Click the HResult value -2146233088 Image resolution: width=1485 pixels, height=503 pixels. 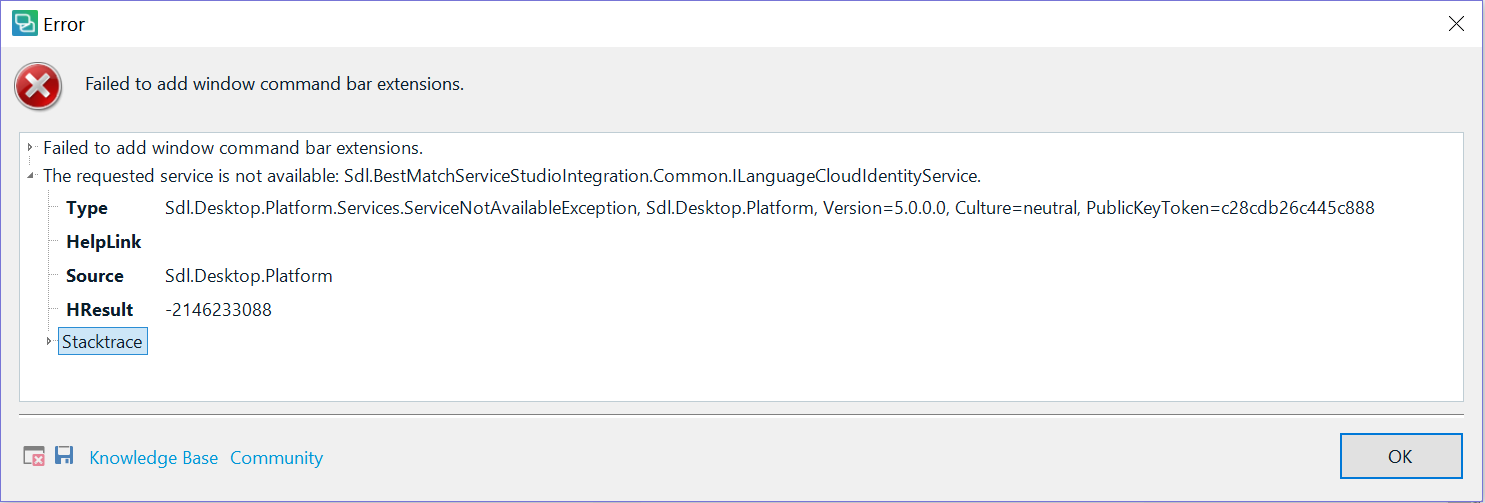pyautogui.click(x=218, y=310)
